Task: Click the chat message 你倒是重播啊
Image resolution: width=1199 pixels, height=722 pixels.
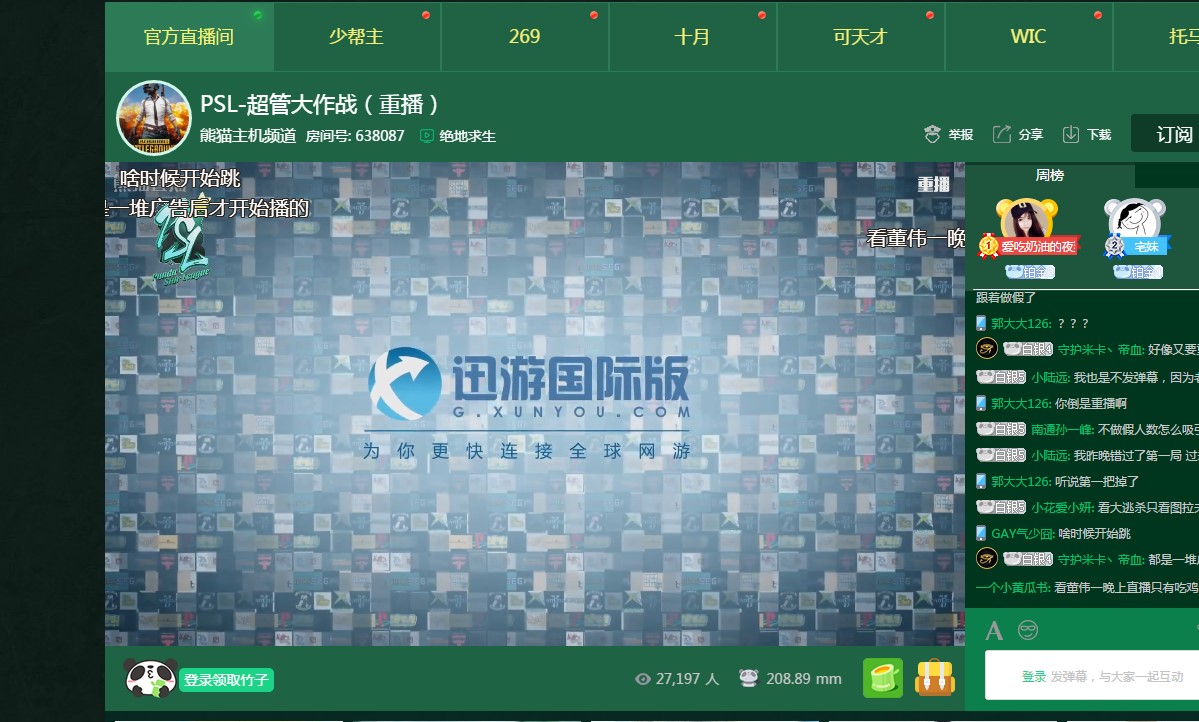Action: click(x=1091, y=404)
